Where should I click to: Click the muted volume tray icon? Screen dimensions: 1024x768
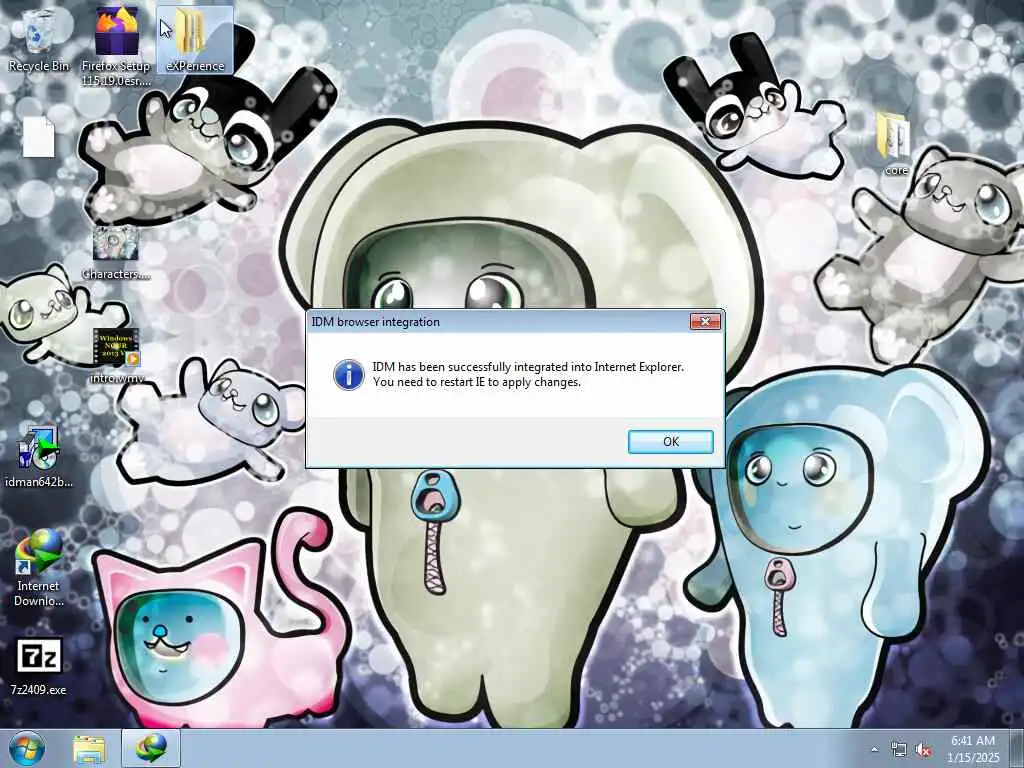click(923, 750)
